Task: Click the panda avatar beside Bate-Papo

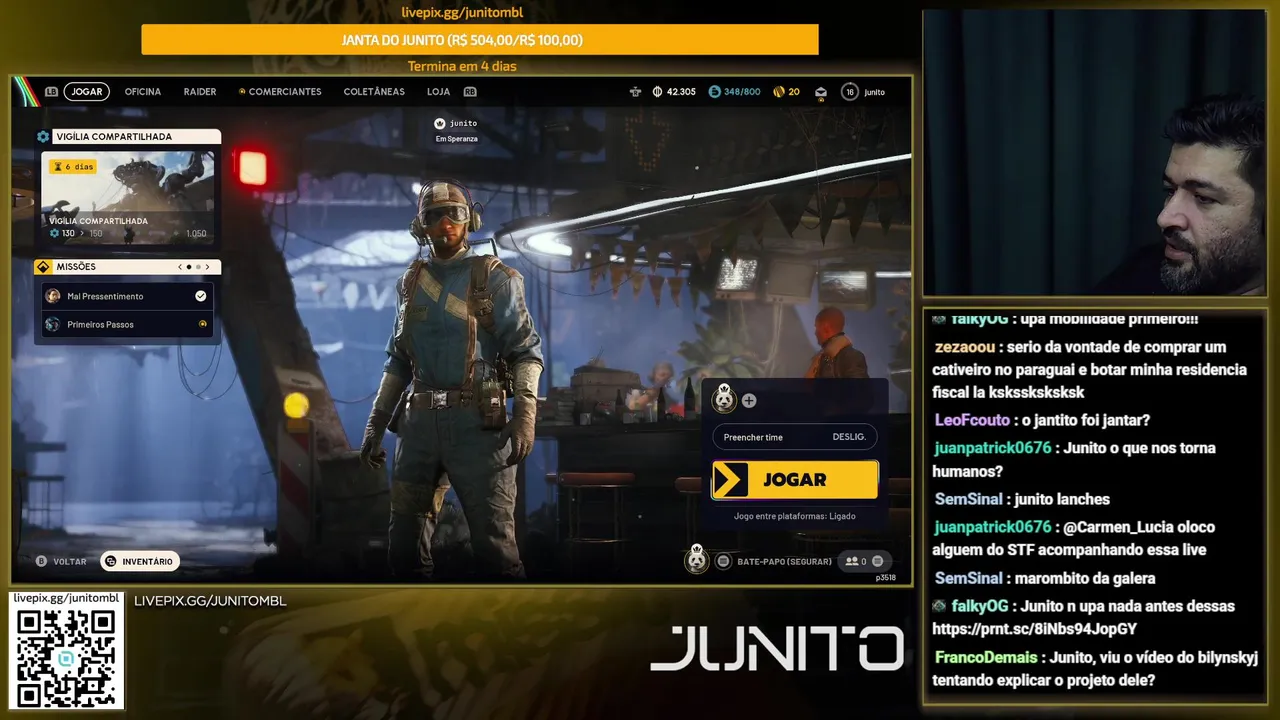Action: [697, 560]
